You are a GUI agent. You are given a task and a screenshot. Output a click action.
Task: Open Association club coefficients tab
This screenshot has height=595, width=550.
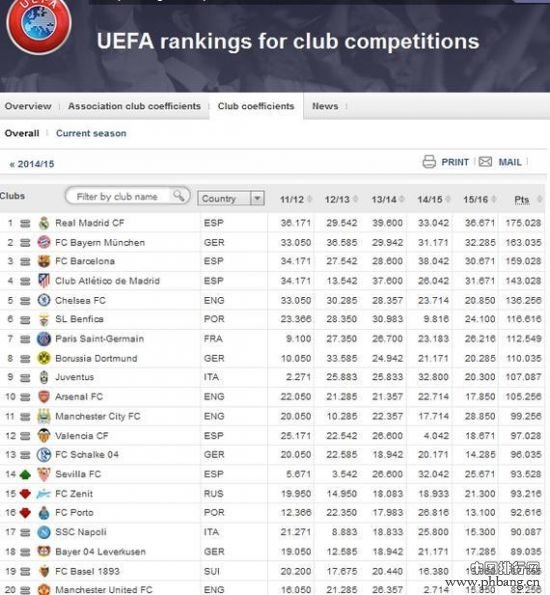(134, 106)
